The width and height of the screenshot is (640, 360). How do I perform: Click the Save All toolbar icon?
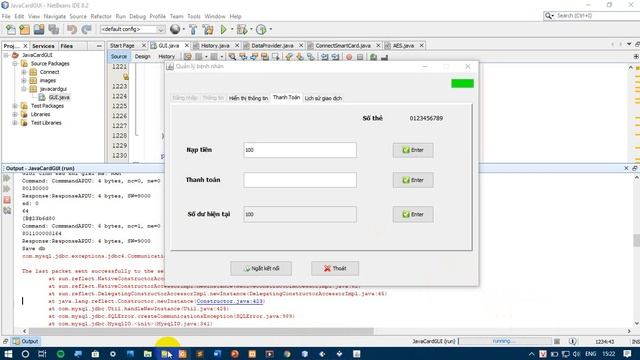(53, 29)
